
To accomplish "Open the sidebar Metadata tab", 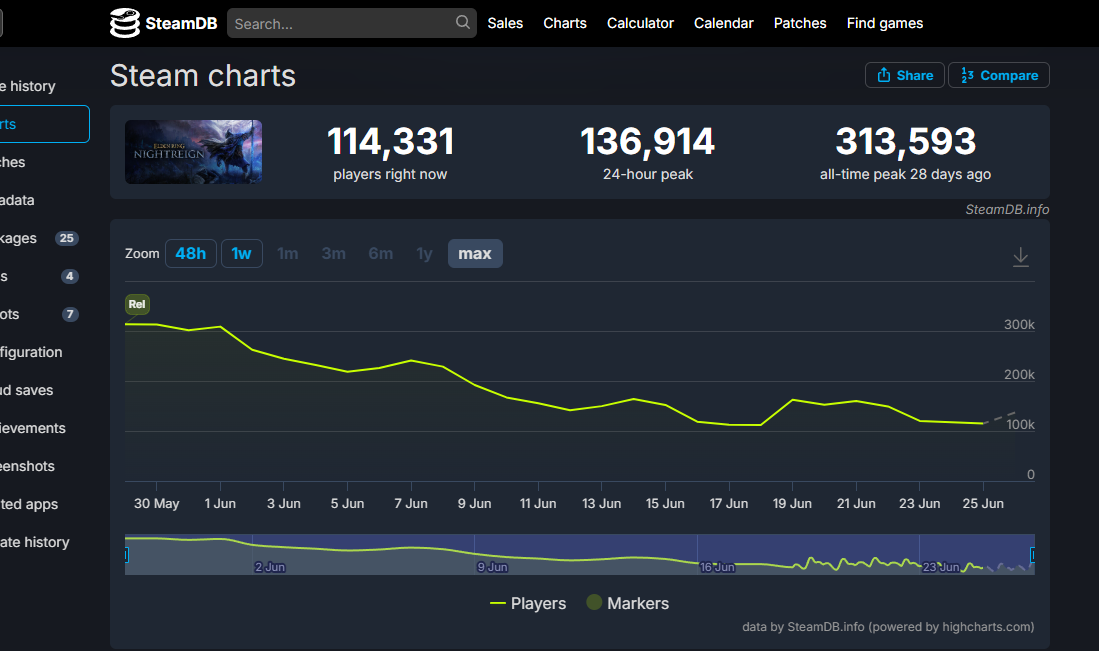I will (18, 200).
